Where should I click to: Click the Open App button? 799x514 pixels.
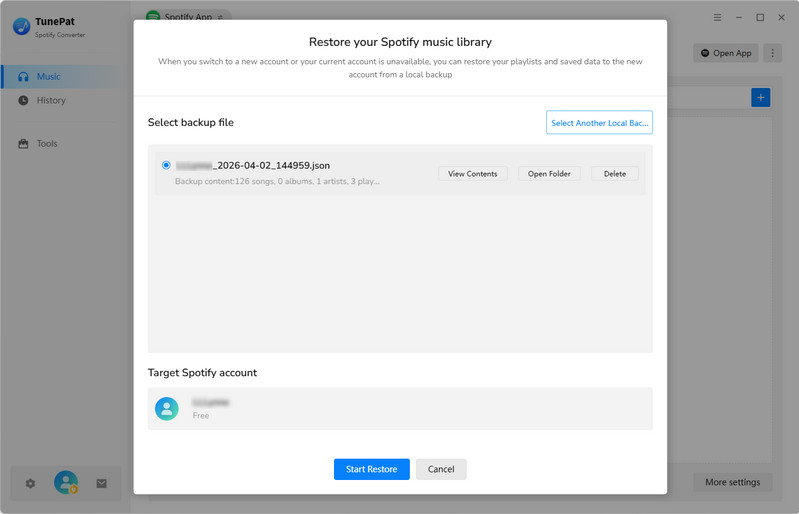coord(726,53)
